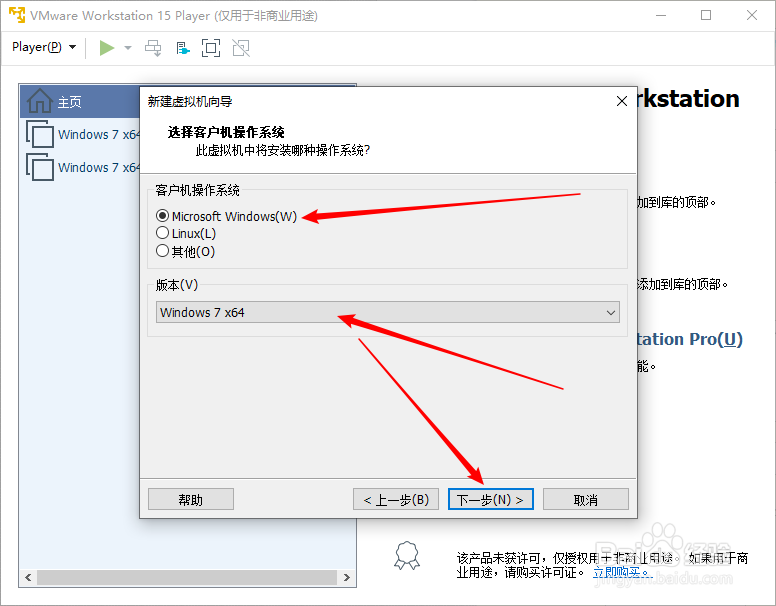Viewport: 776px width, 606px height.
Task: Select 其他(O) radio option
Action: tap(185, 252)
